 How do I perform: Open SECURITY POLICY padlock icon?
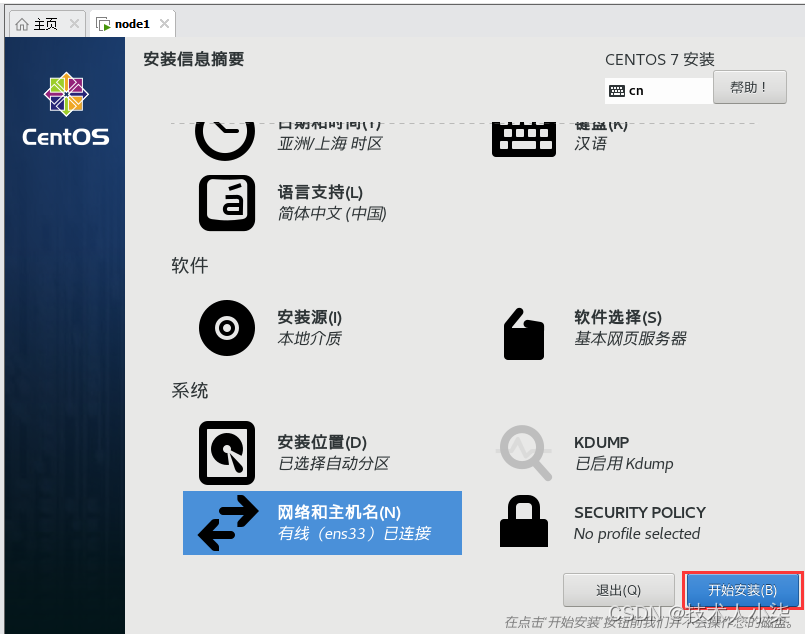pos(524,520)
